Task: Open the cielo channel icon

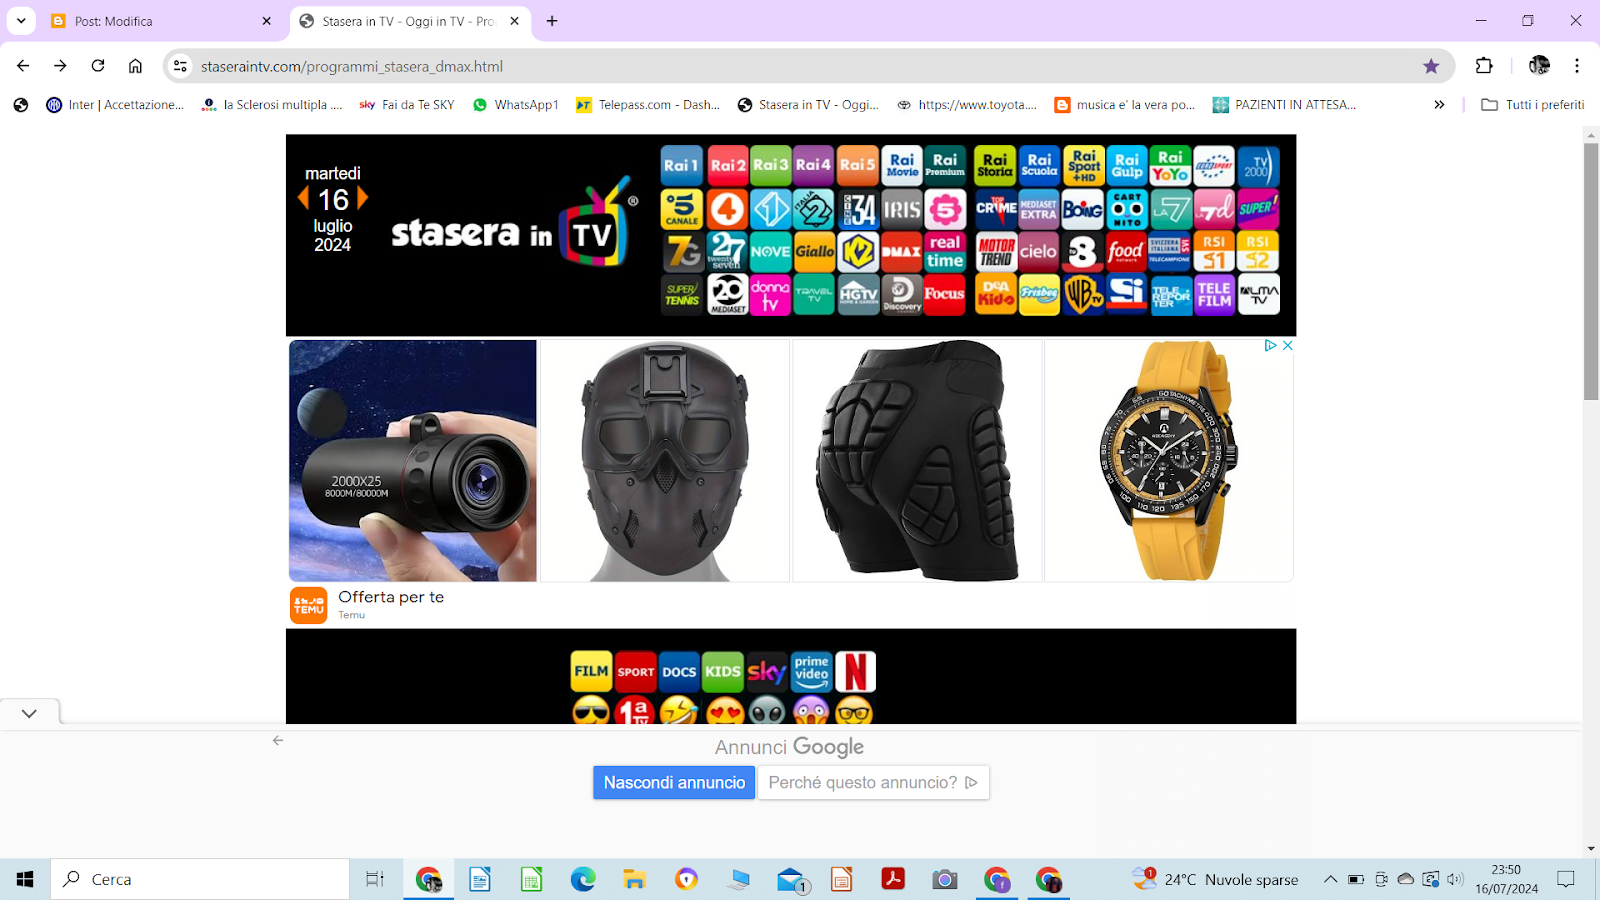Action: pos(1039,252)
